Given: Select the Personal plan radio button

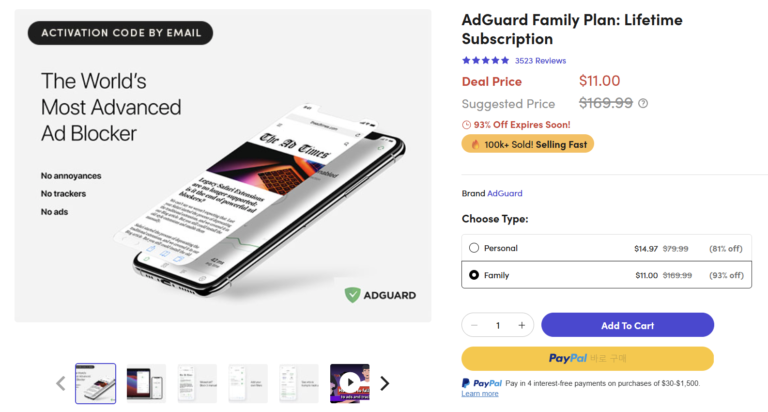Looking at the screenshot, I should coord(474,247).
